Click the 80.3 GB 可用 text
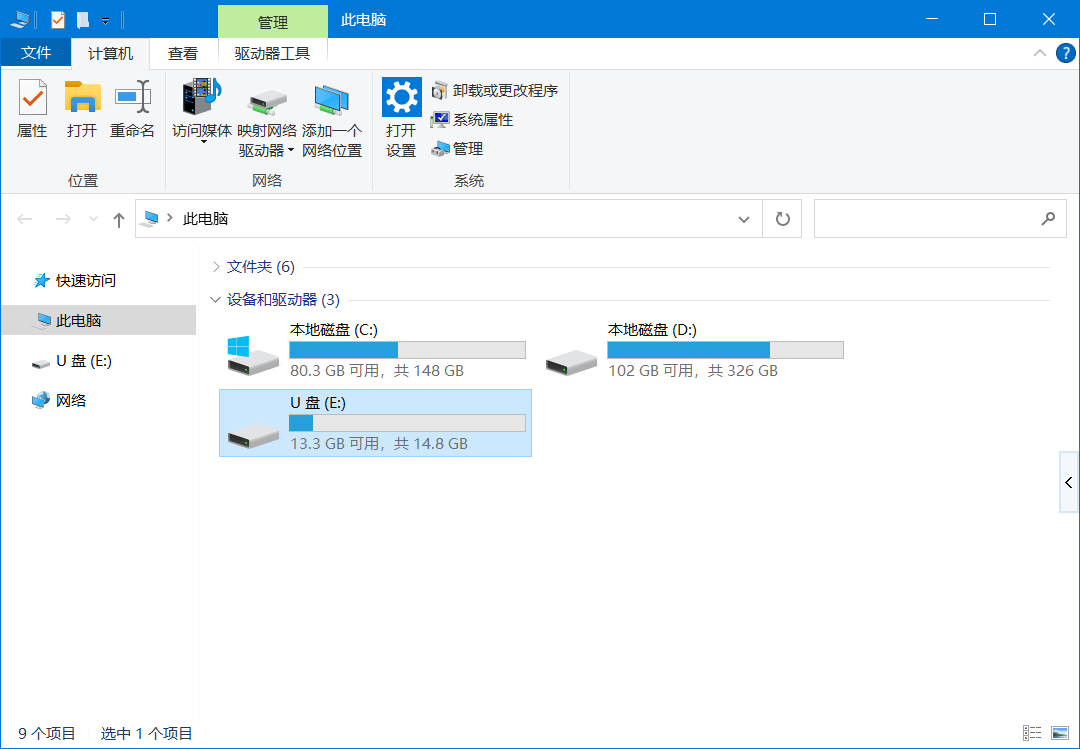1080x749 pixels. (x=335, y=371)
